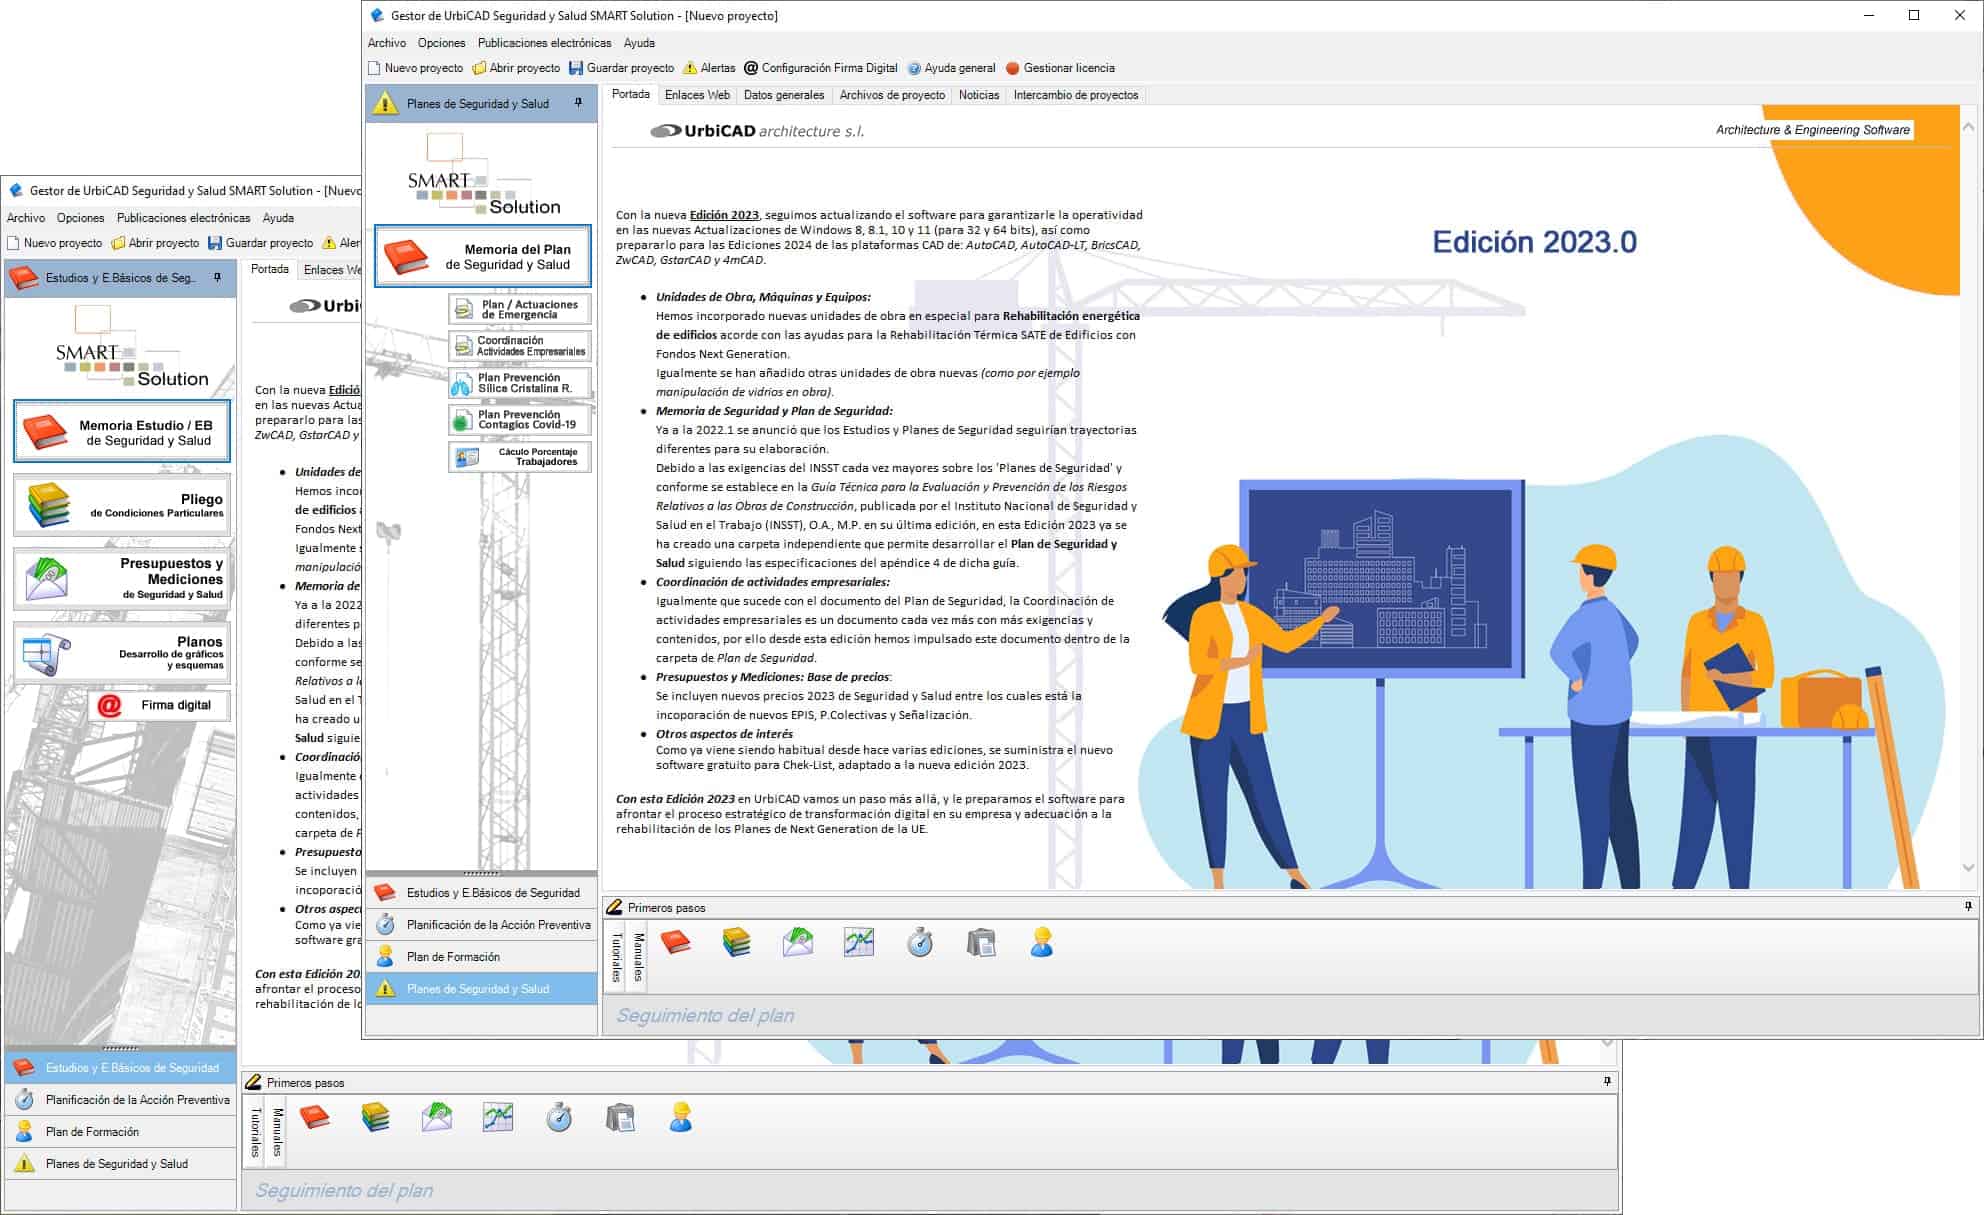This screenshot has width=1984, height=1215.
Task: Click worker helmet icon in front Primeros pasos
Action: (1042, 942)
